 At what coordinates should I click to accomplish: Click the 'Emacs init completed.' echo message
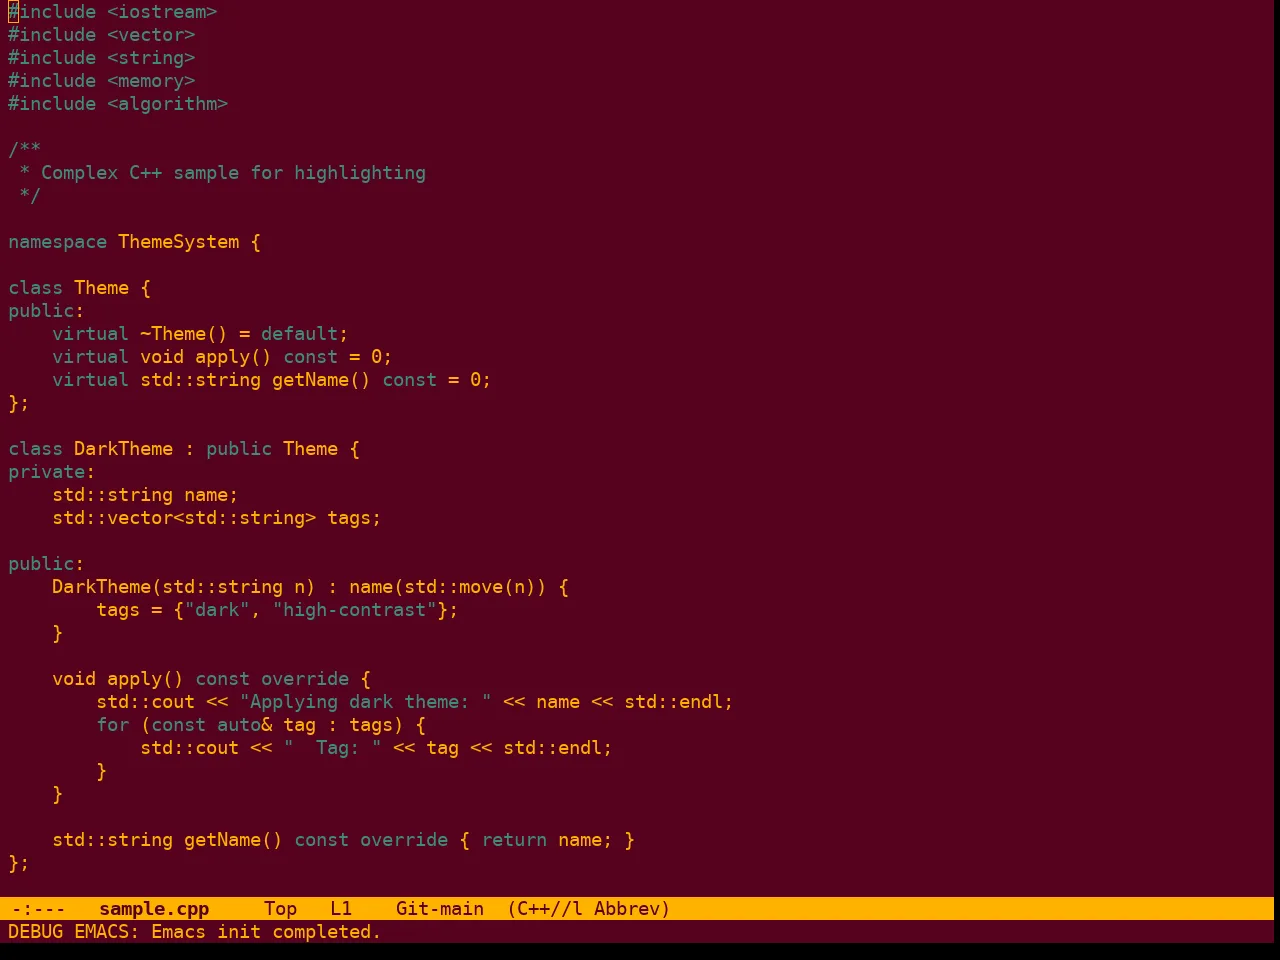click(266, 932)
